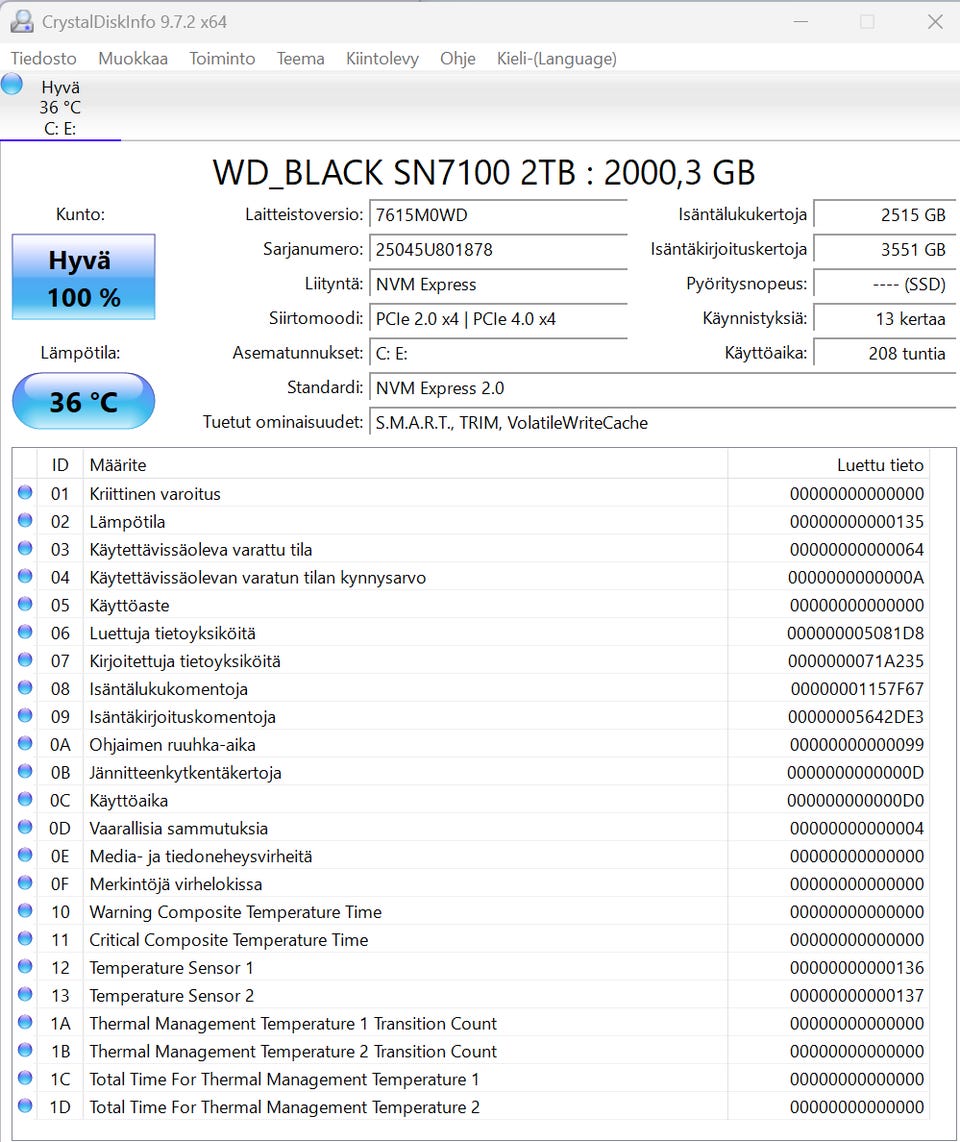
Task: Select the Hyvä 36 °C C: E: drive tab
Action: pos(60,107)
